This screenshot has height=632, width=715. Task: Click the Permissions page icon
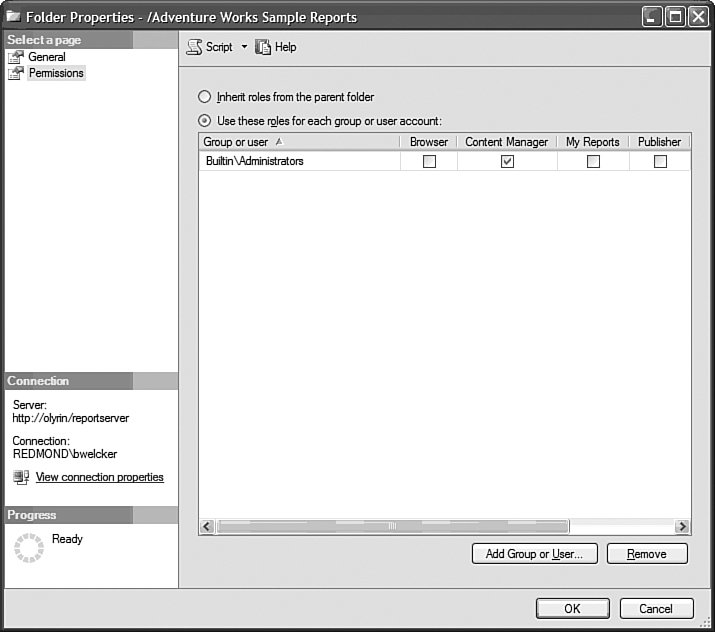[16, 73]
